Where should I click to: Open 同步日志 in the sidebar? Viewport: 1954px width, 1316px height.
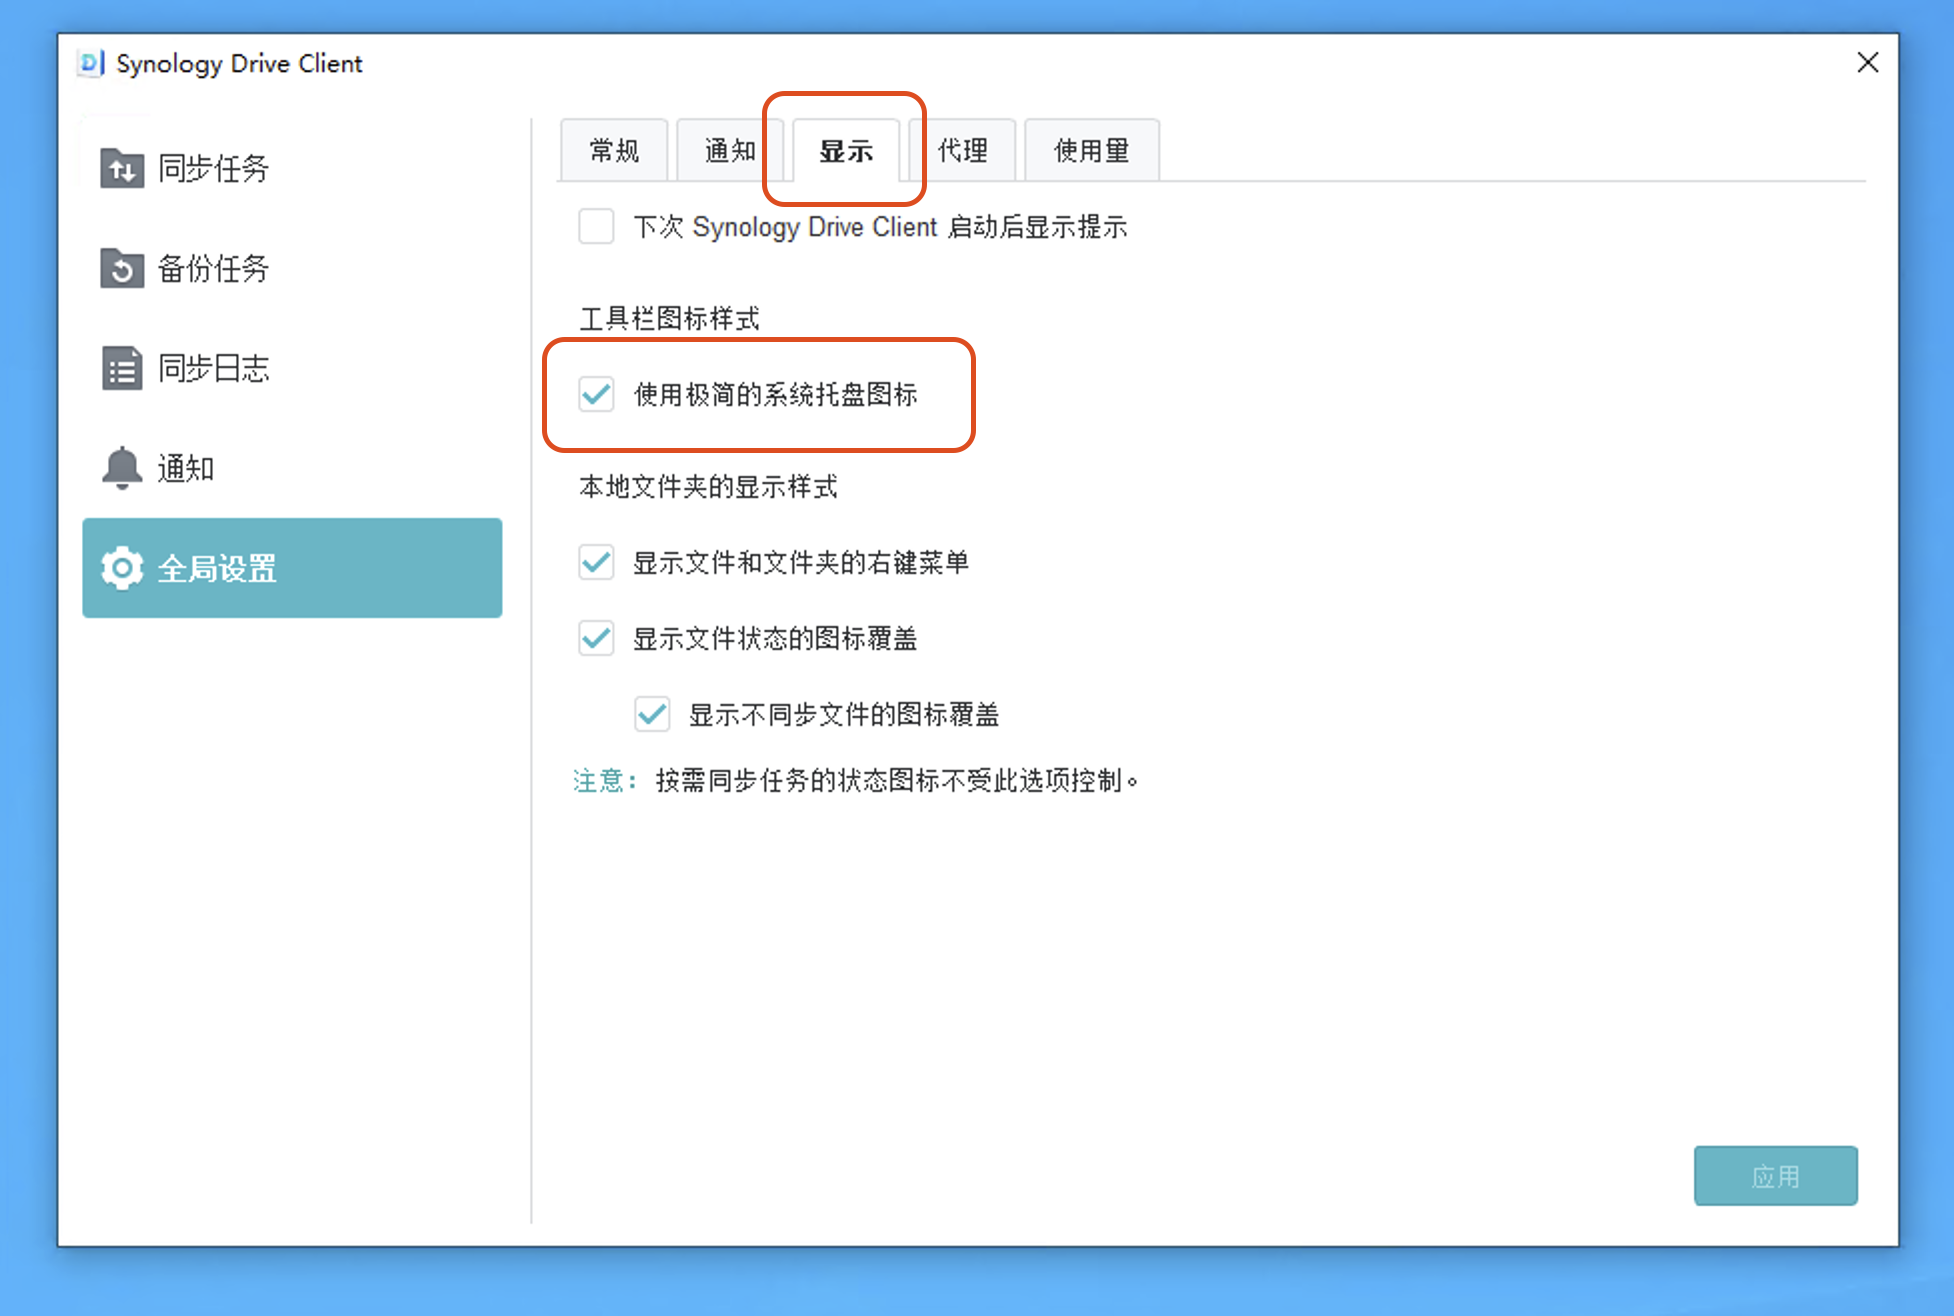point(292,368)
